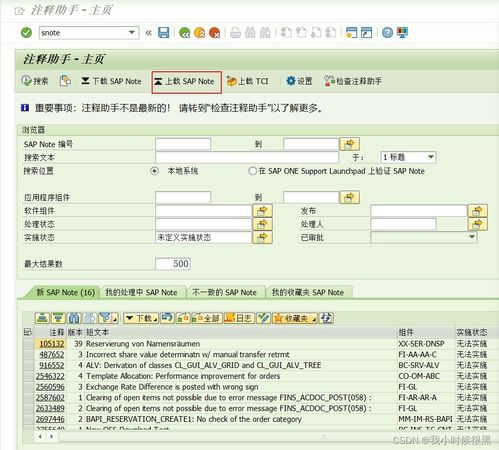Select the SAP ONE Support Launchpad radio option
499x450 pixels.
click(252, 171)
